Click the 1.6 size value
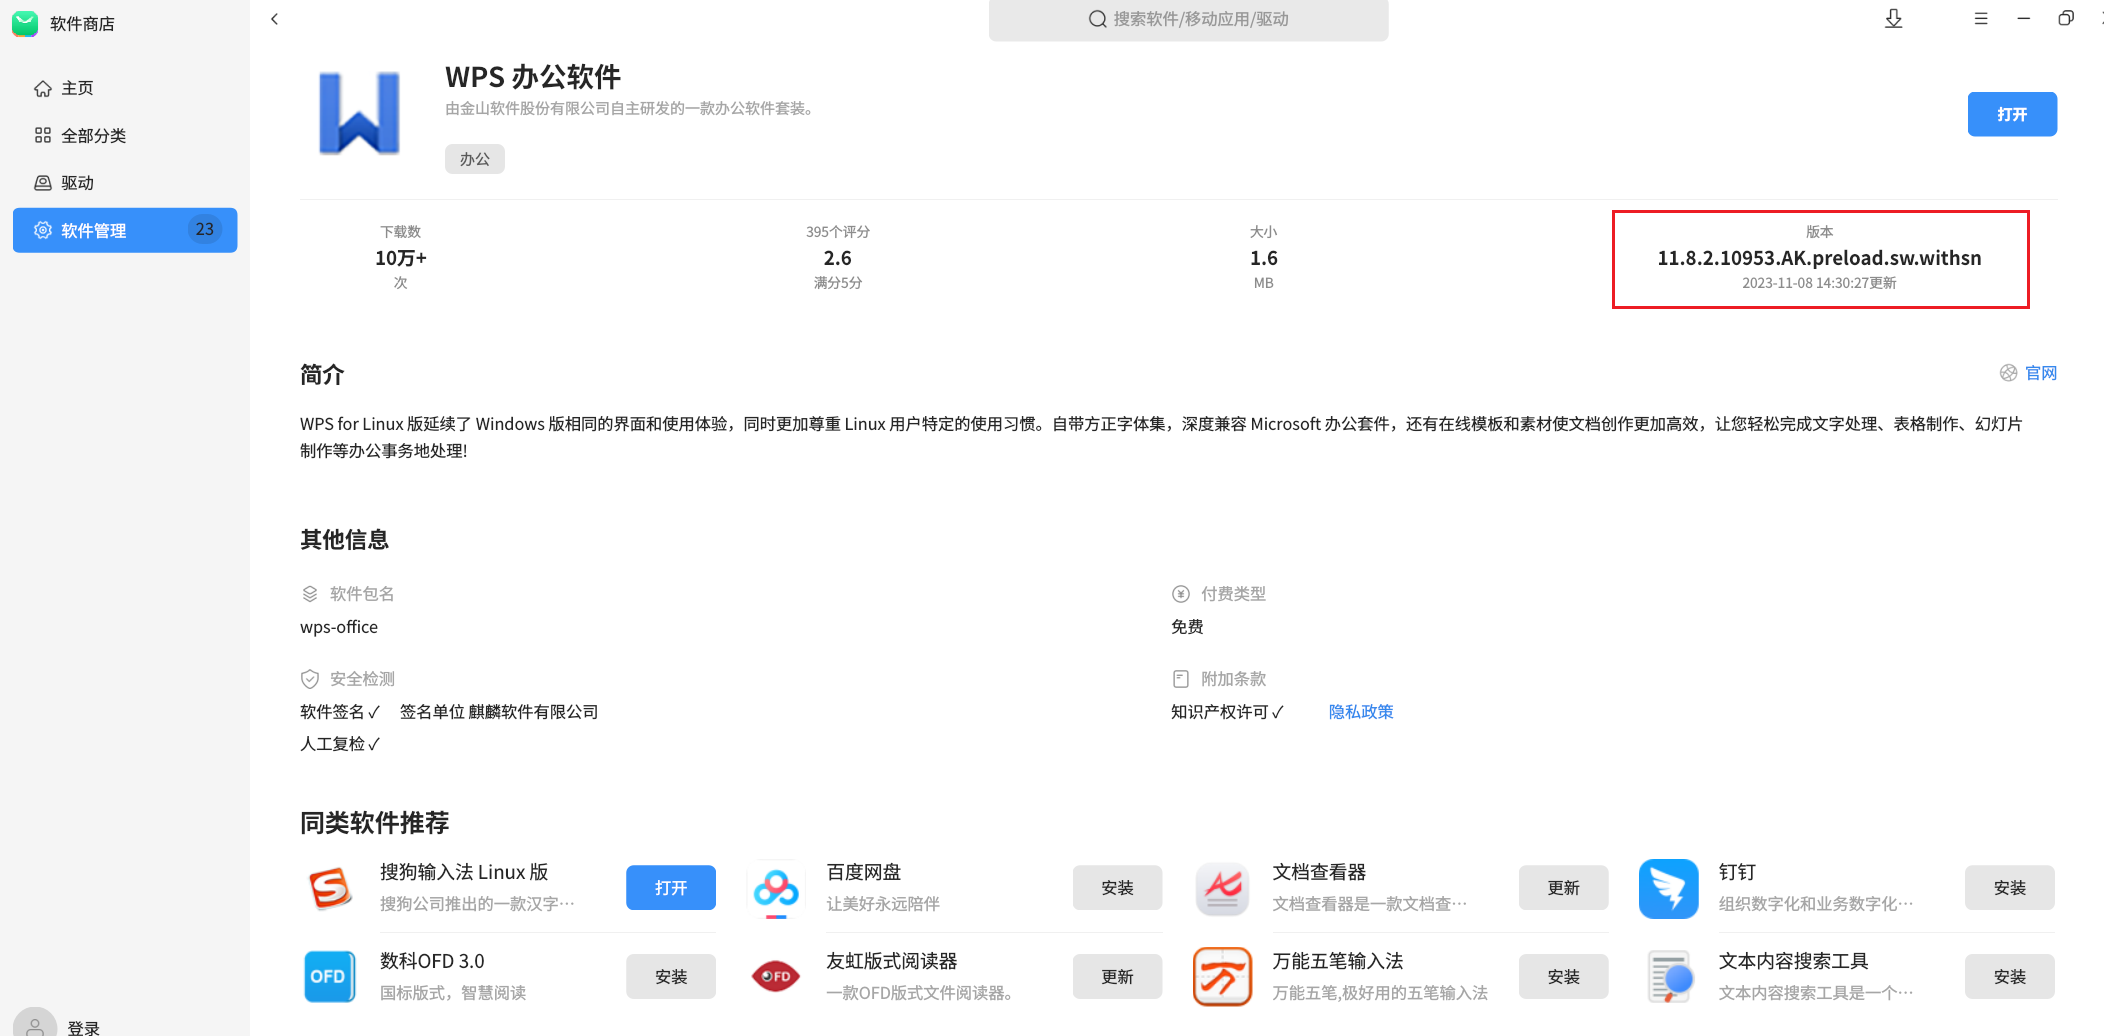 click(x=1264, y=258)
